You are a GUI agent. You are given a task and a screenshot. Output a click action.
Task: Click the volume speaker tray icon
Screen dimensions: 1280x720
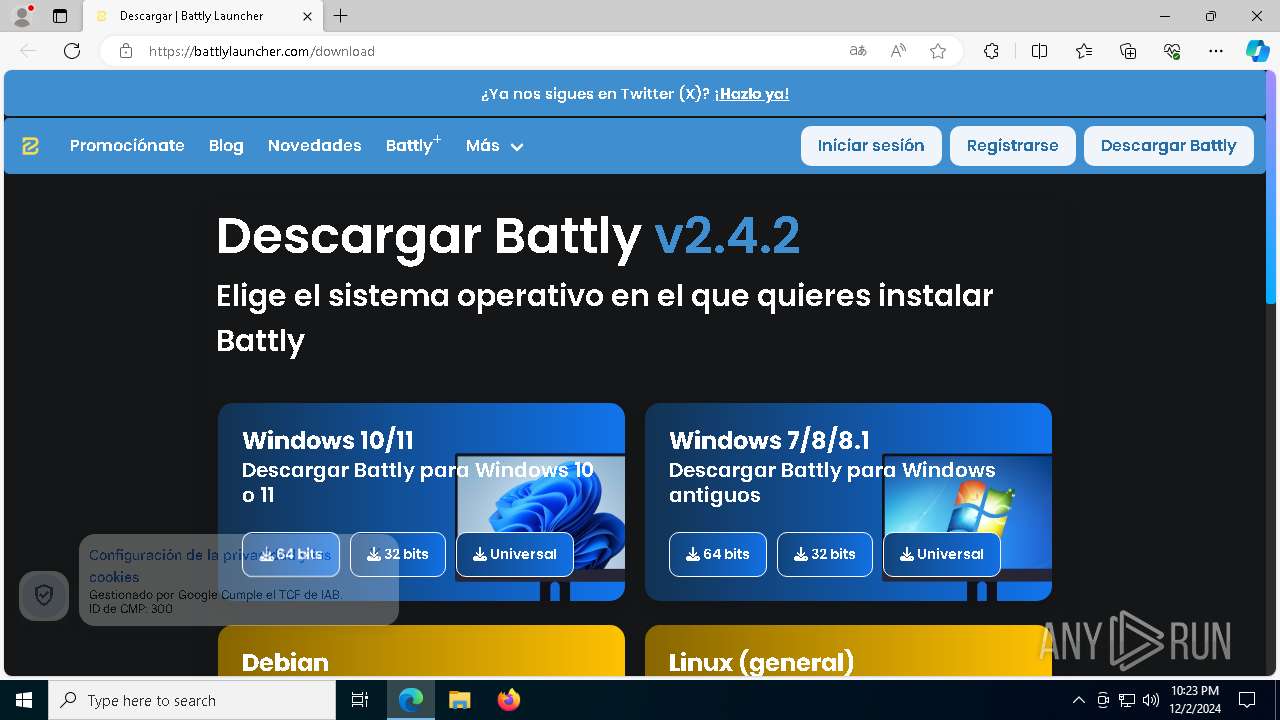1151,700
